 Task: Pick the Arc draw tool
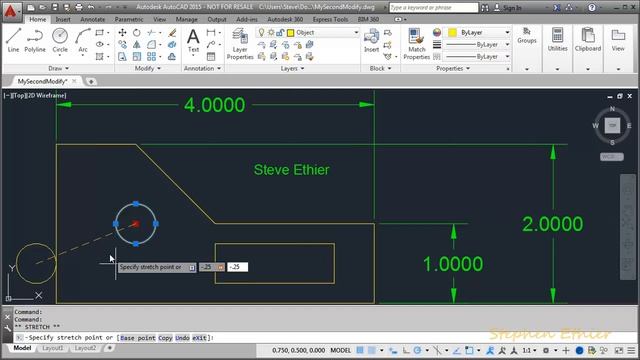point(83,40)
